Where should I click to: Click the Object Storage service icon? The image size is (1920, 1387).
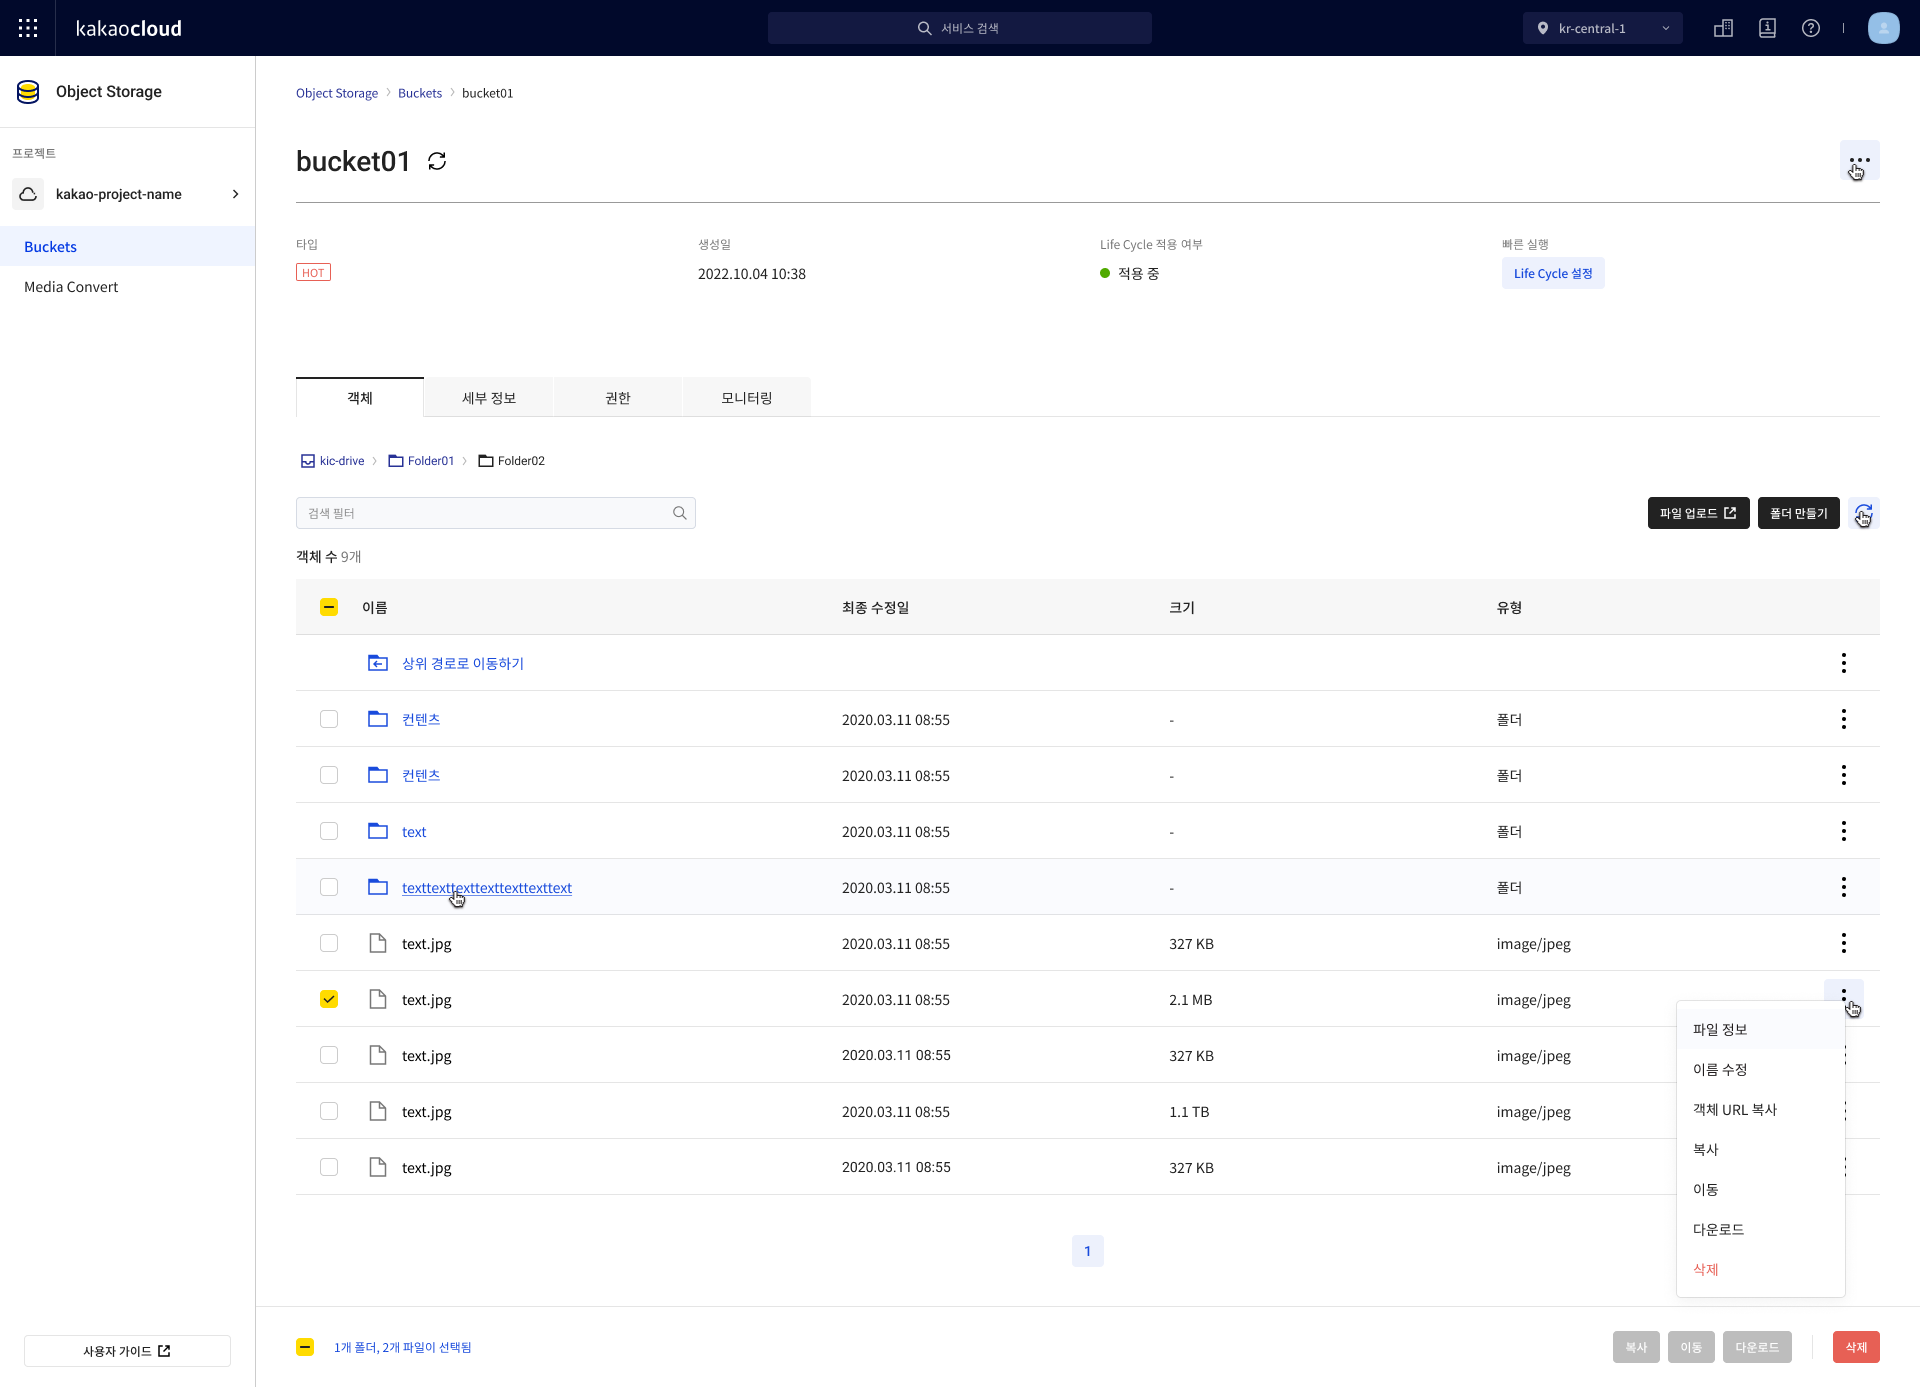pos(28,92)
